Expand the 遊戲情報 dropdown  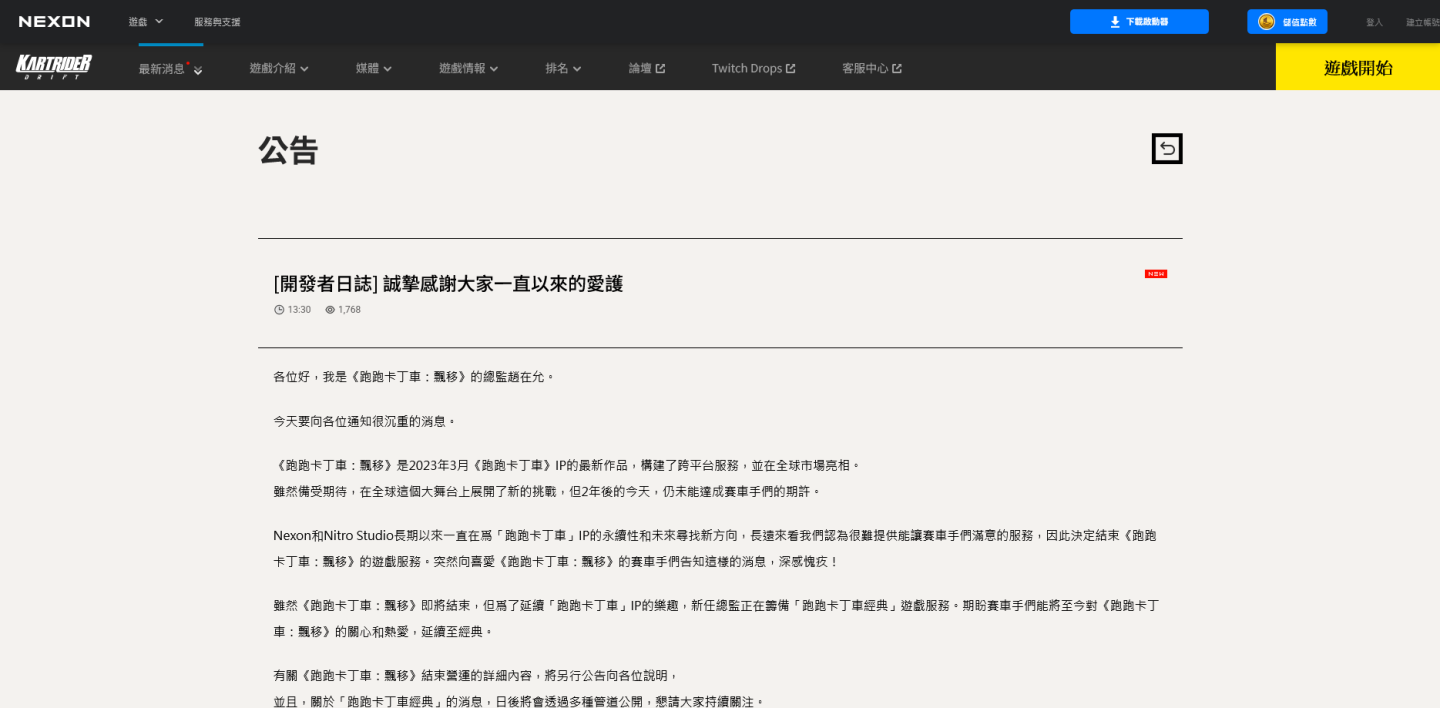pyautogui.click(x=468, y=68)
